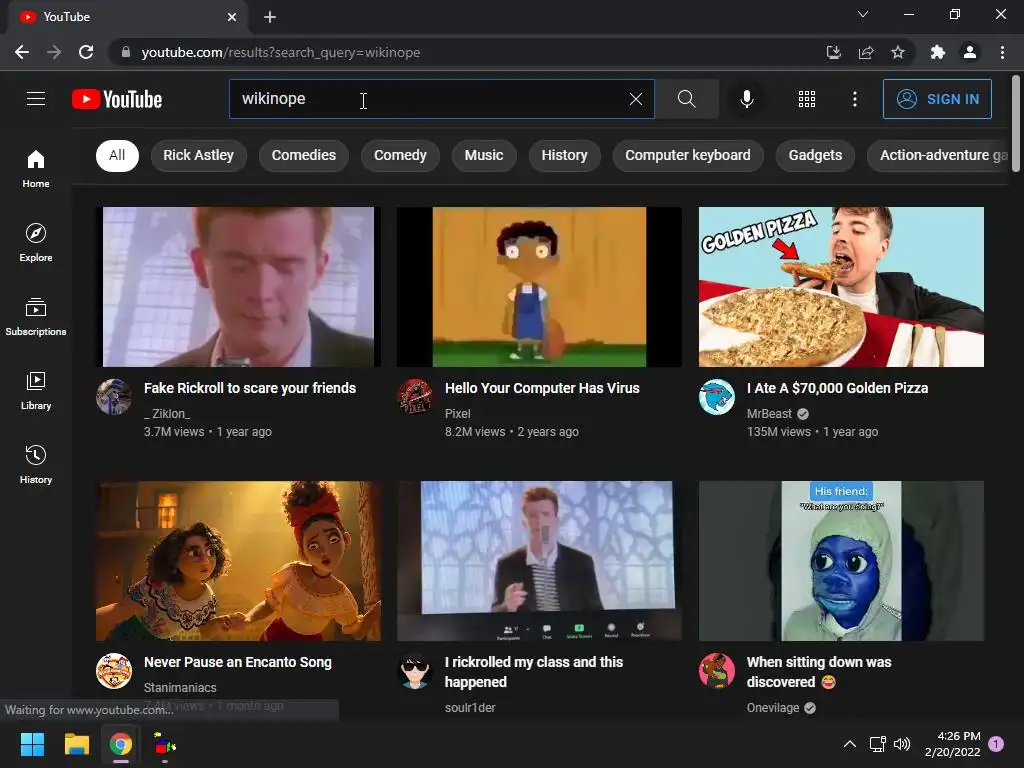1024x768 pixels.
Task: Select the Action-adventure filter chip
Action: (x=939, y=155)
